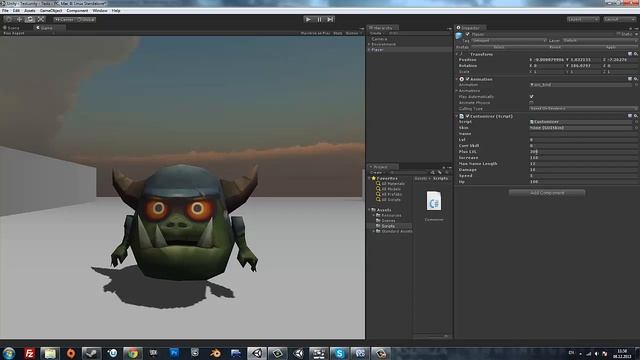The height and width of the screenshot is (360, 640).
Task: Select the Rotate tool
Action: click(30, 19)
